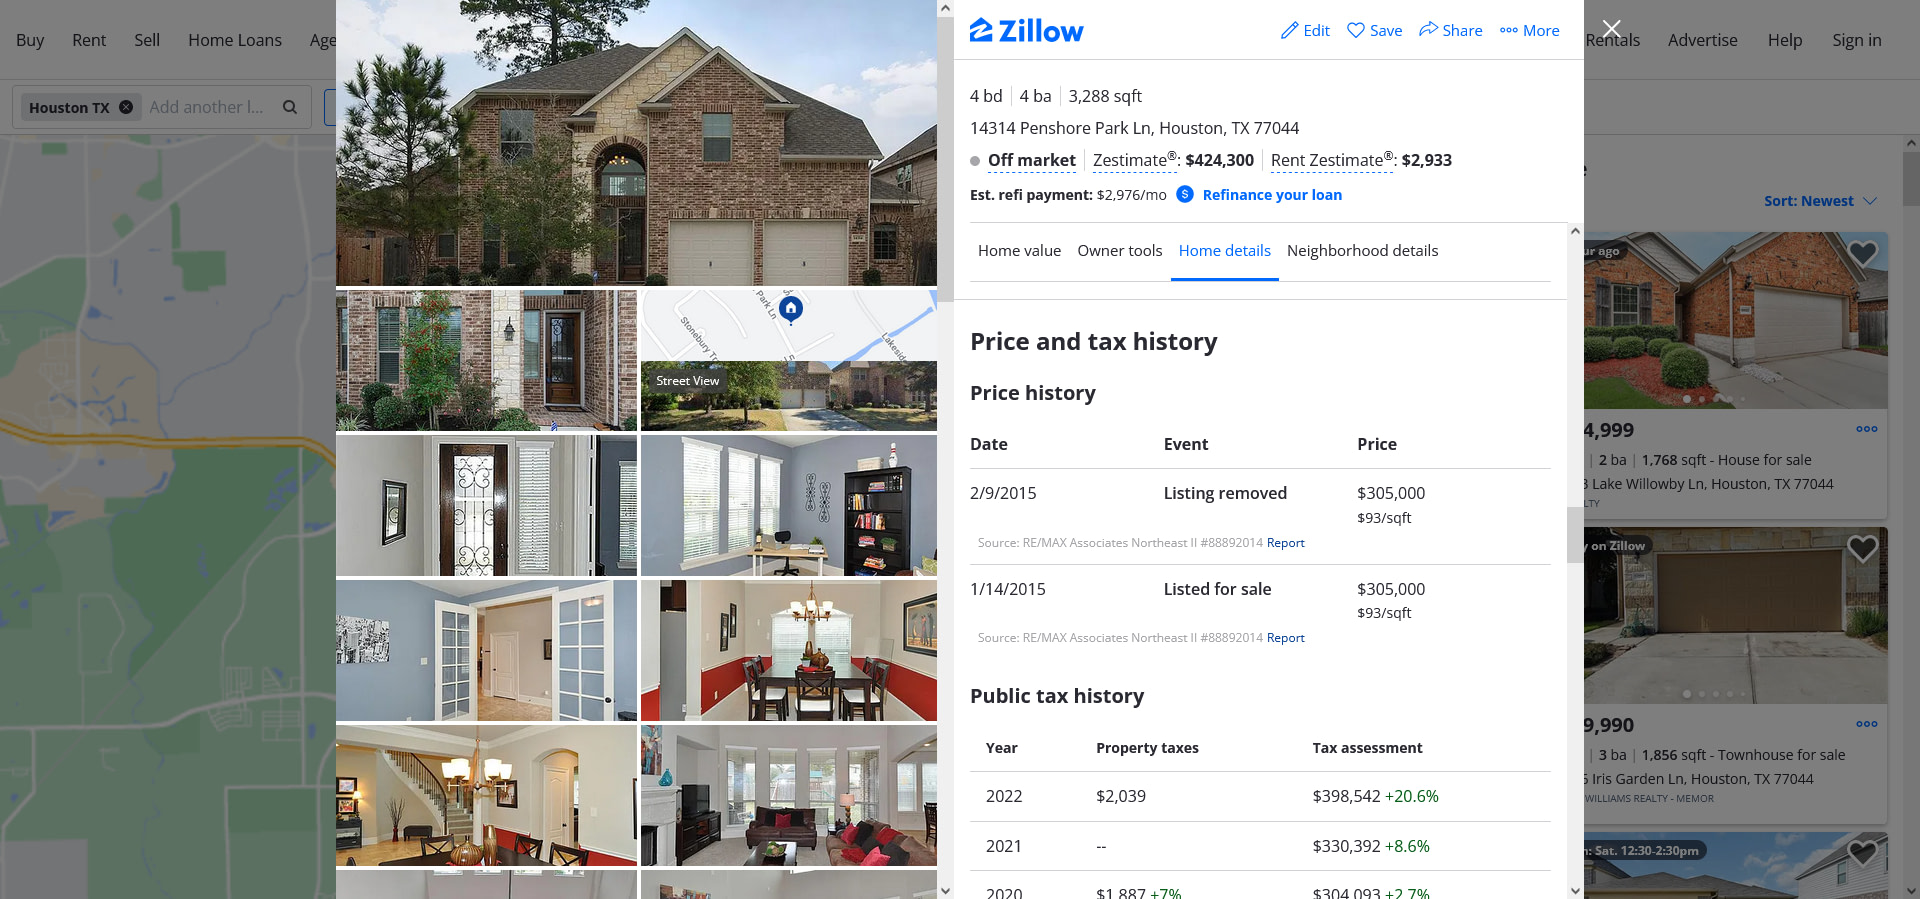Favorite the open house listing at bottom

(1862, 853)
